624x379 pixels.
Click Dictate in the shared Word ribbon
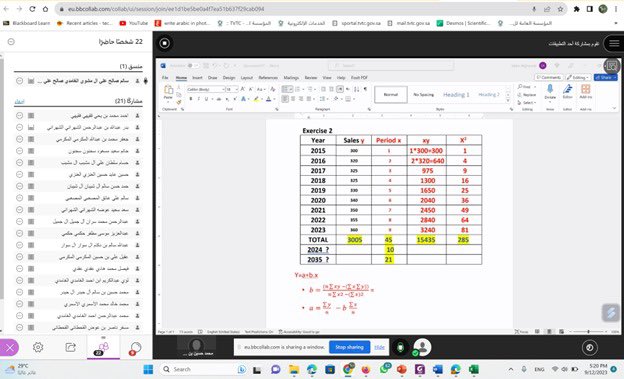(x=550, y=92)
